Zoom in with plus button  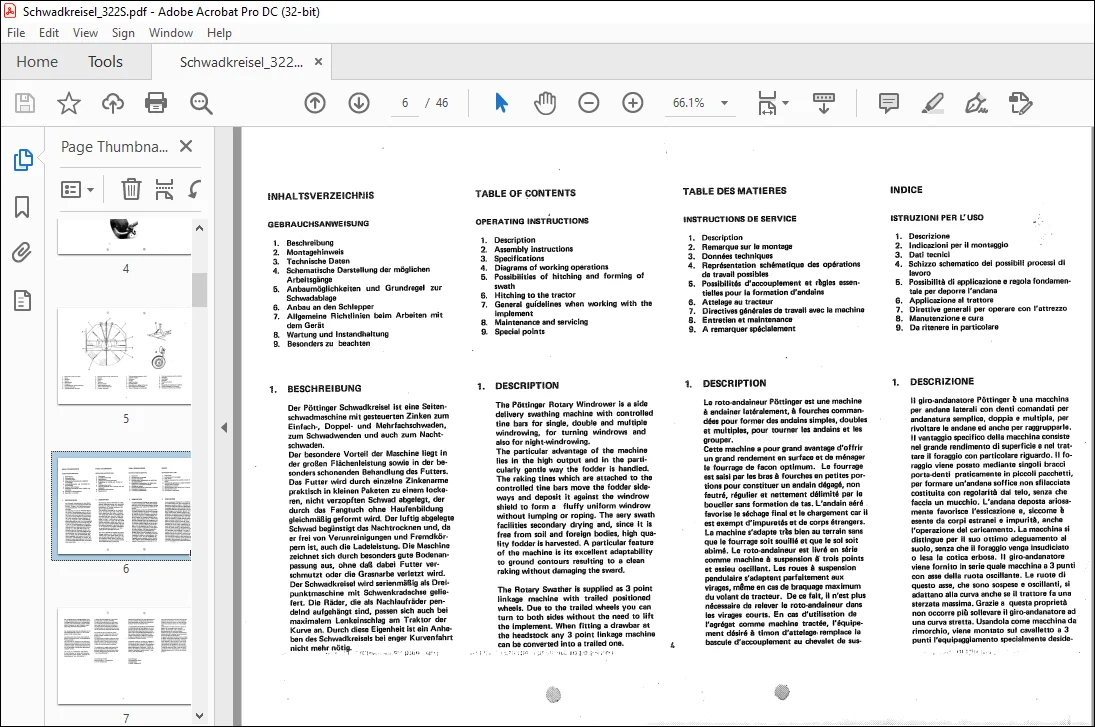[x=633, y=103]
